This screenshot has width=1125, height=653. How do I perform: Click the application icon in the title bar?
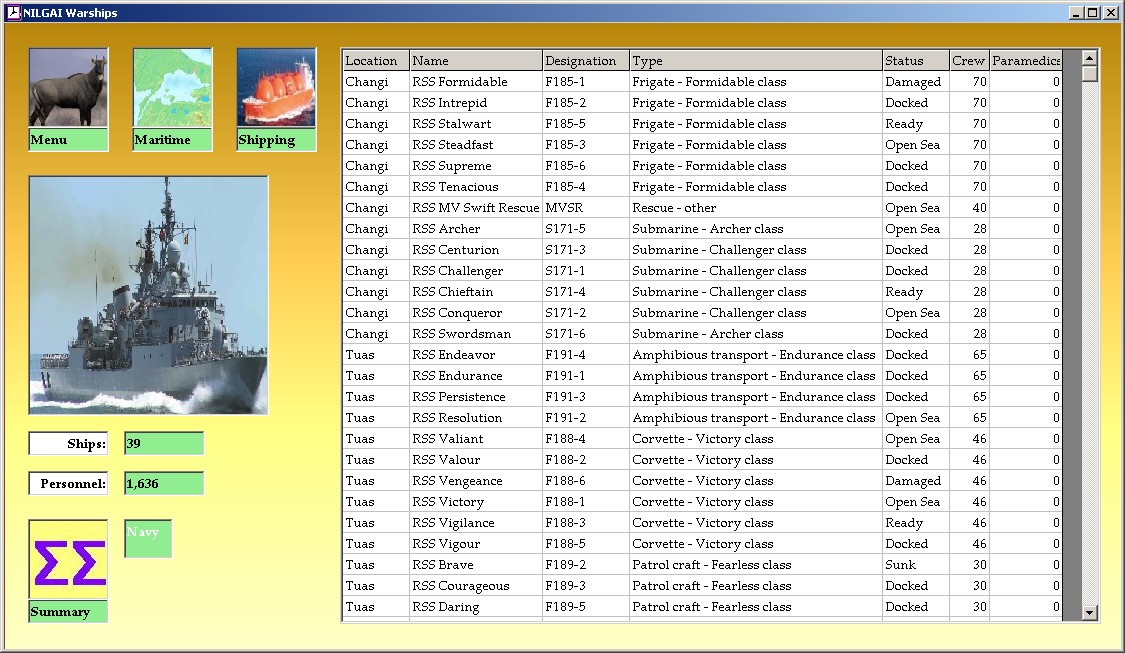13,13
